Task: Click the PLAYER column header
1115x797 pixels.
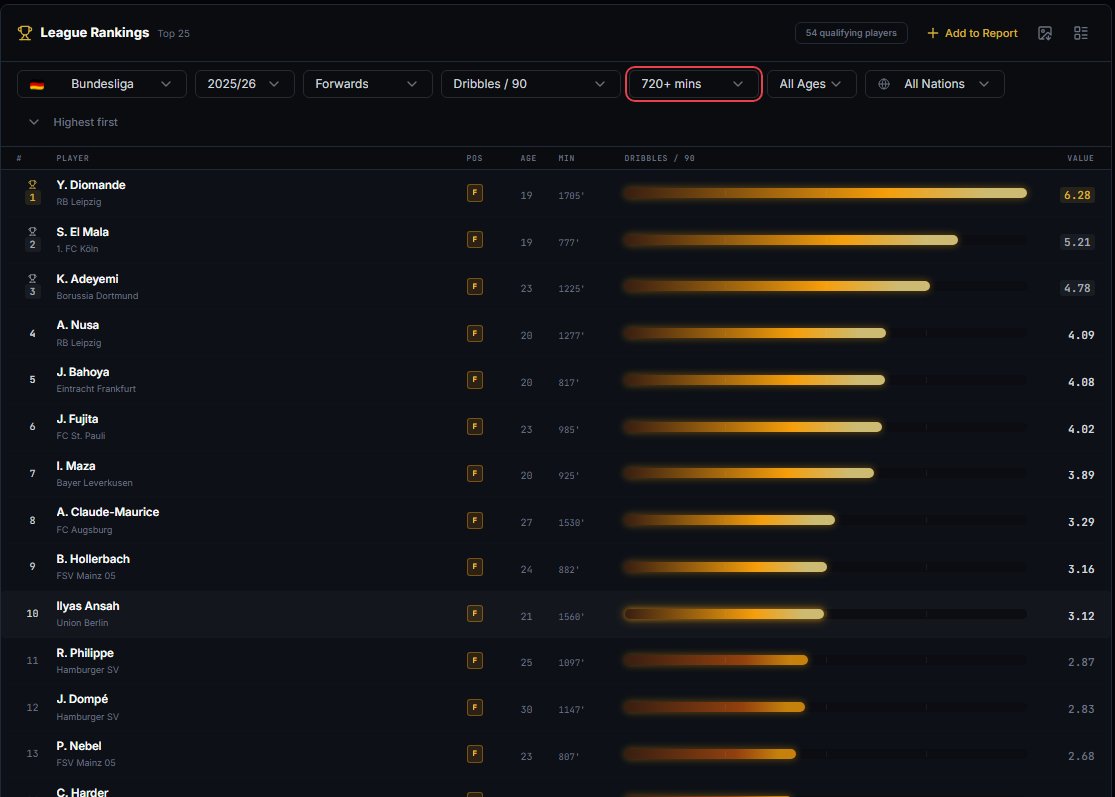Action: tap(73, 159)
